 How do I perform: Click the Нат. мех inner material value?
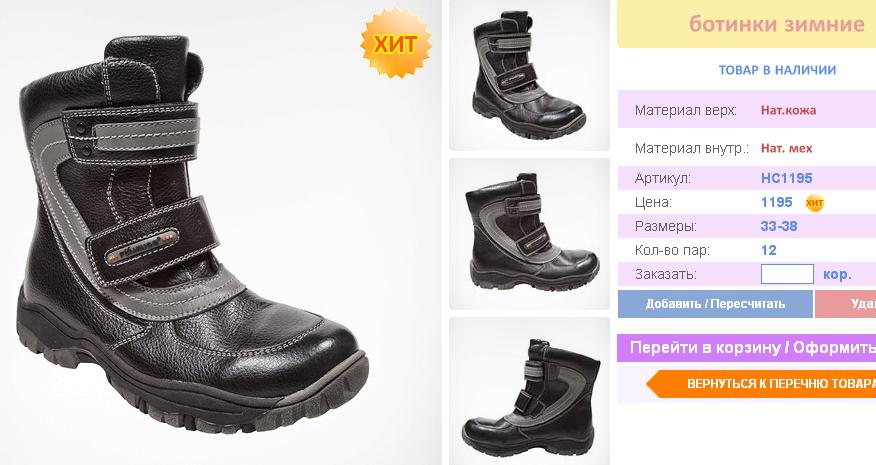(x=786, y=149)
